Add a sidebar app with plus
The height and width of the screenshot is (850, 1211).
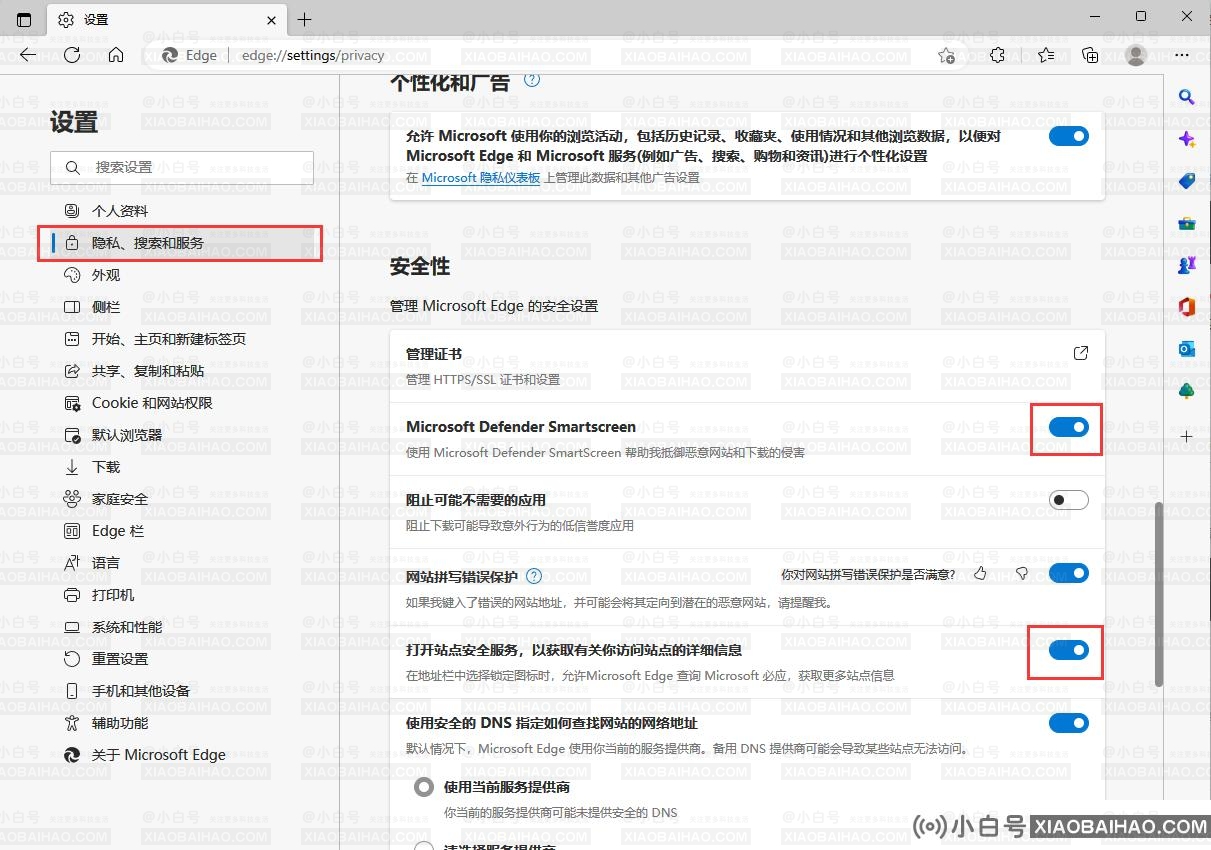point(1187,437)
